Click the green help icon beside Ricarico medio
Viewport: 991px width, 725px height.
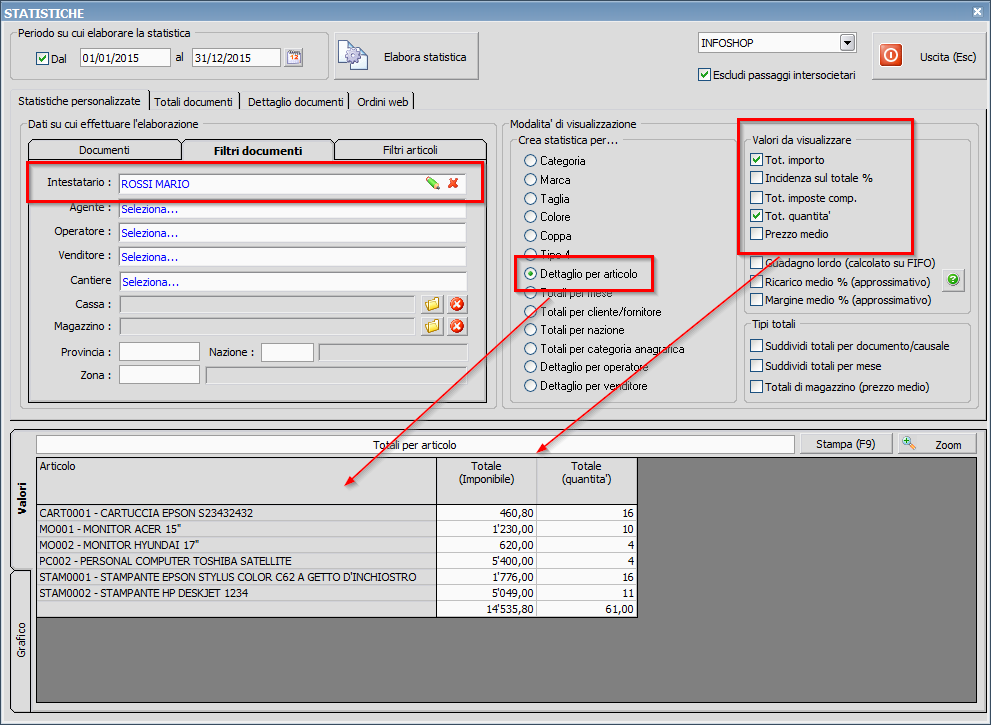click(x=953, y=281)
